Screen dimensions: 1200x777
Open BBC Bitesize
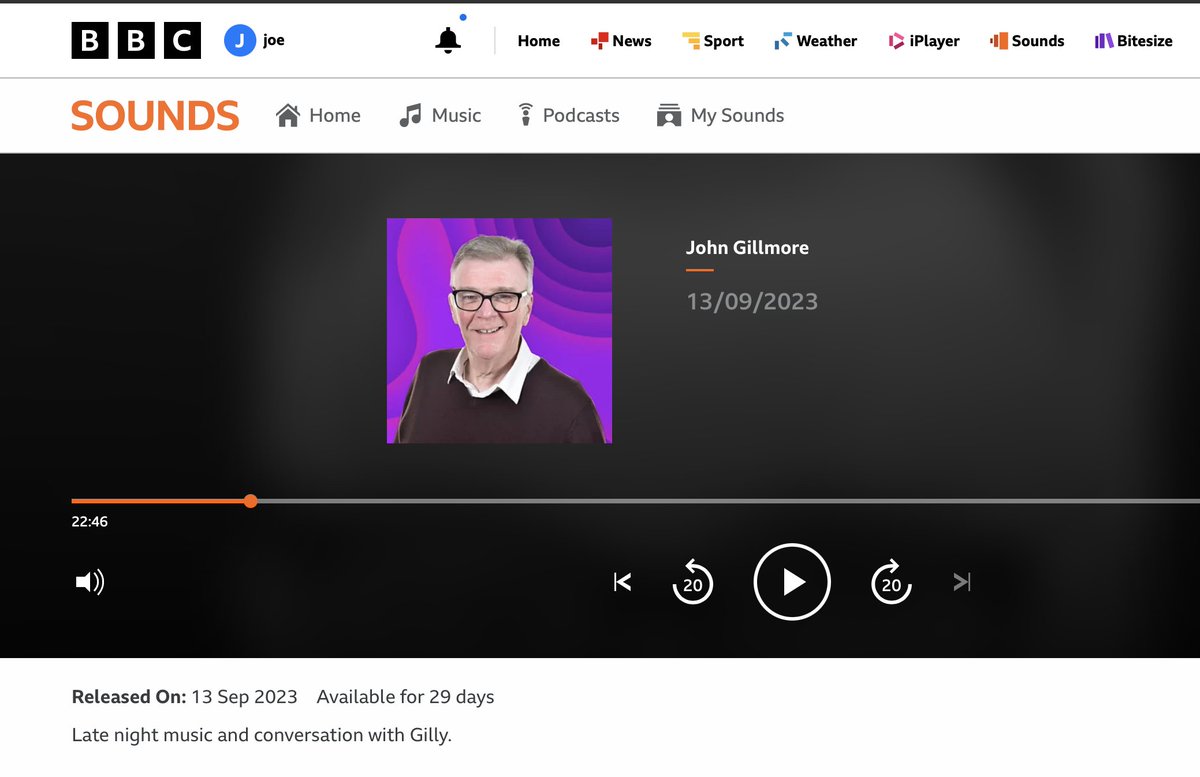[1133, 41]
